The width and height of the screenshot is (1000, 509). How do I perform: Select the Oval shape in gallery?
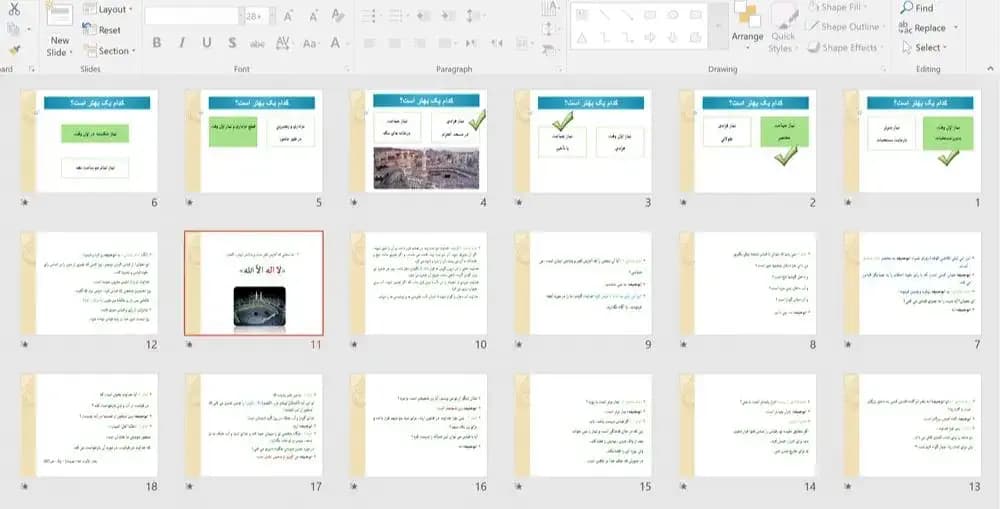pos(673,15)
